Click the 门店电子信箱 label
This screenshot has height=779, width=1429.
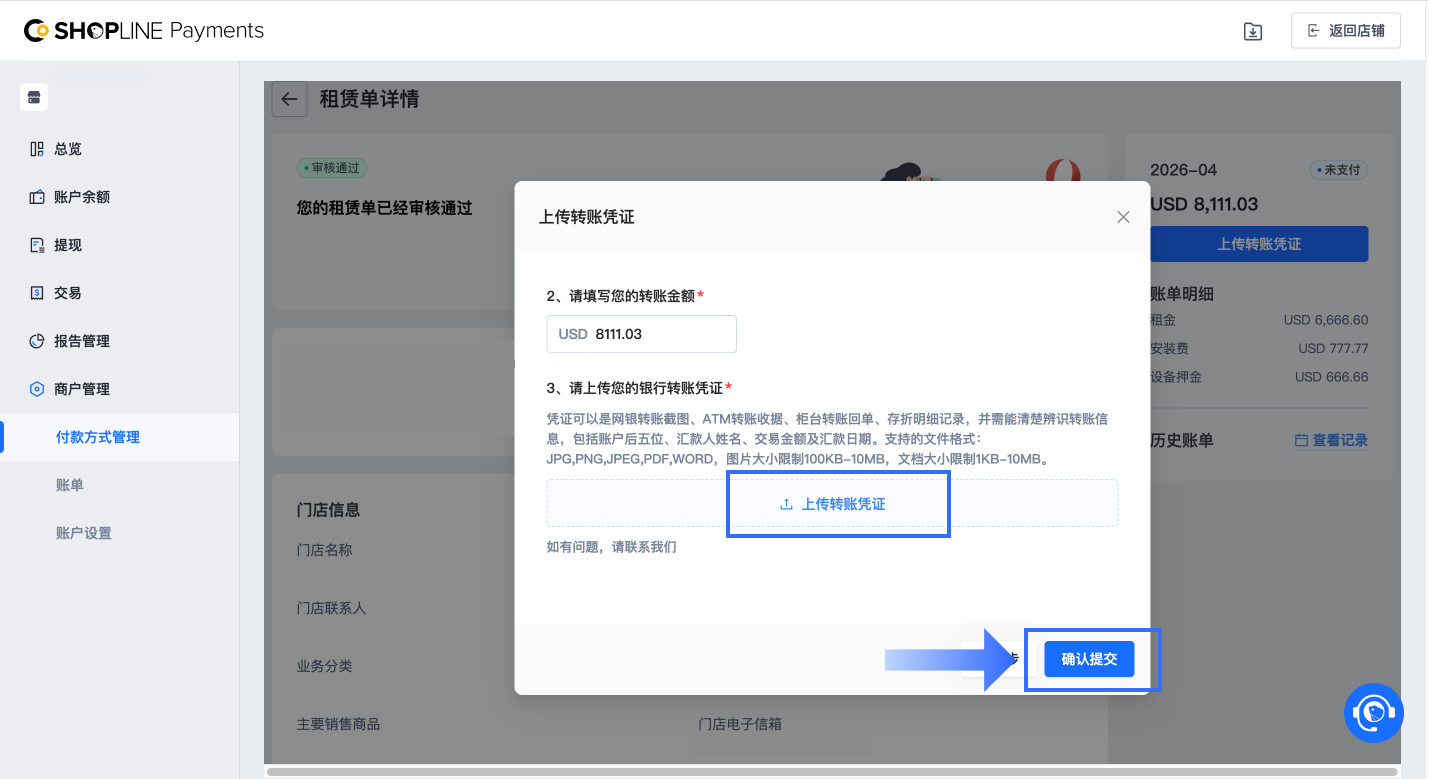(x=740, y=724)
